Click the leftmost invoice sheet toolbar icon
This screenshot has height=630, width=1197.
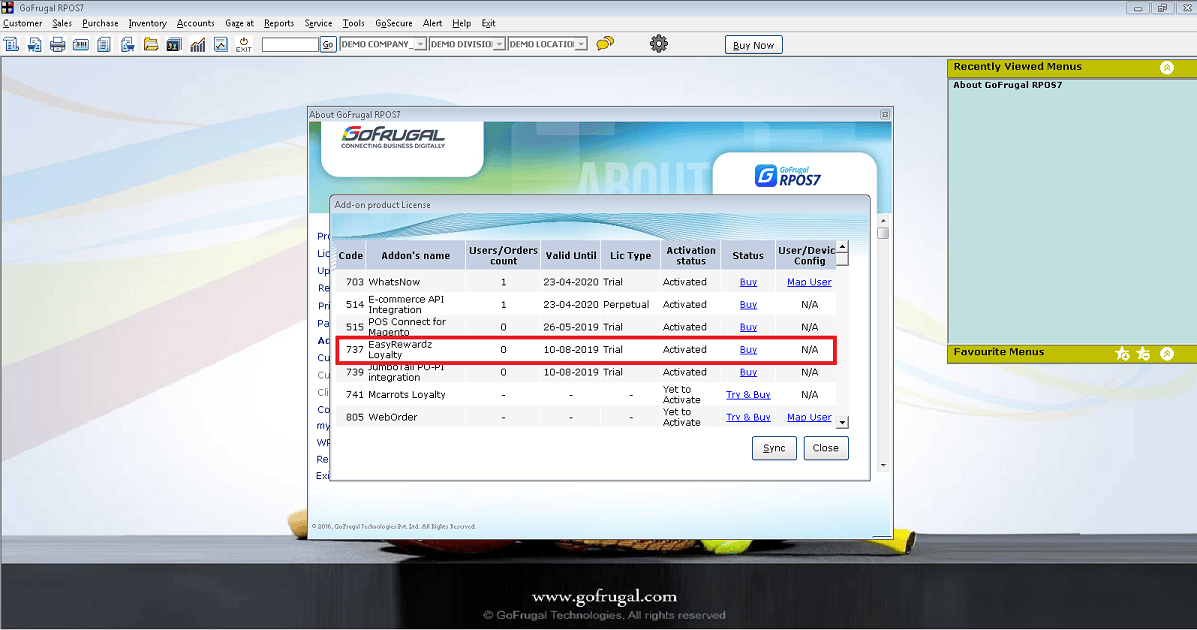[x=11, y=44]
